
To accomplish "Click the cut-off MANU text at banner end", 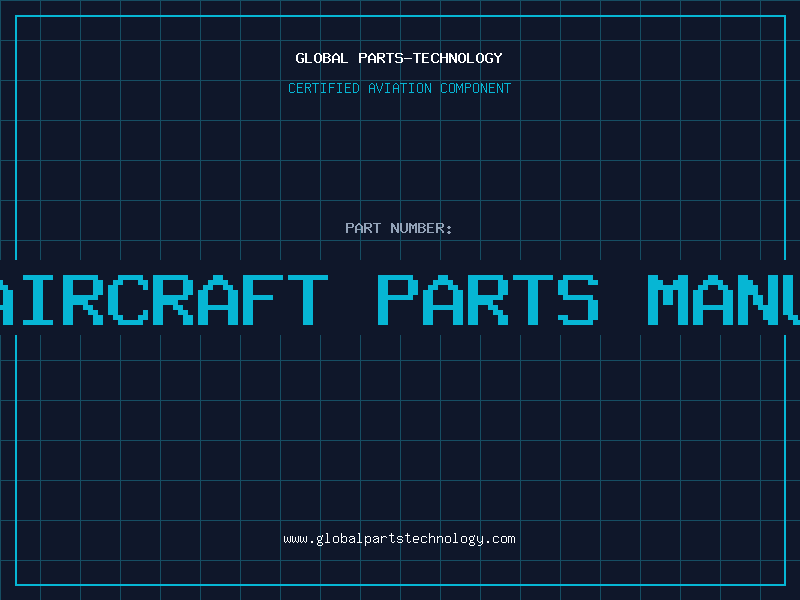I will coord(723,300).
